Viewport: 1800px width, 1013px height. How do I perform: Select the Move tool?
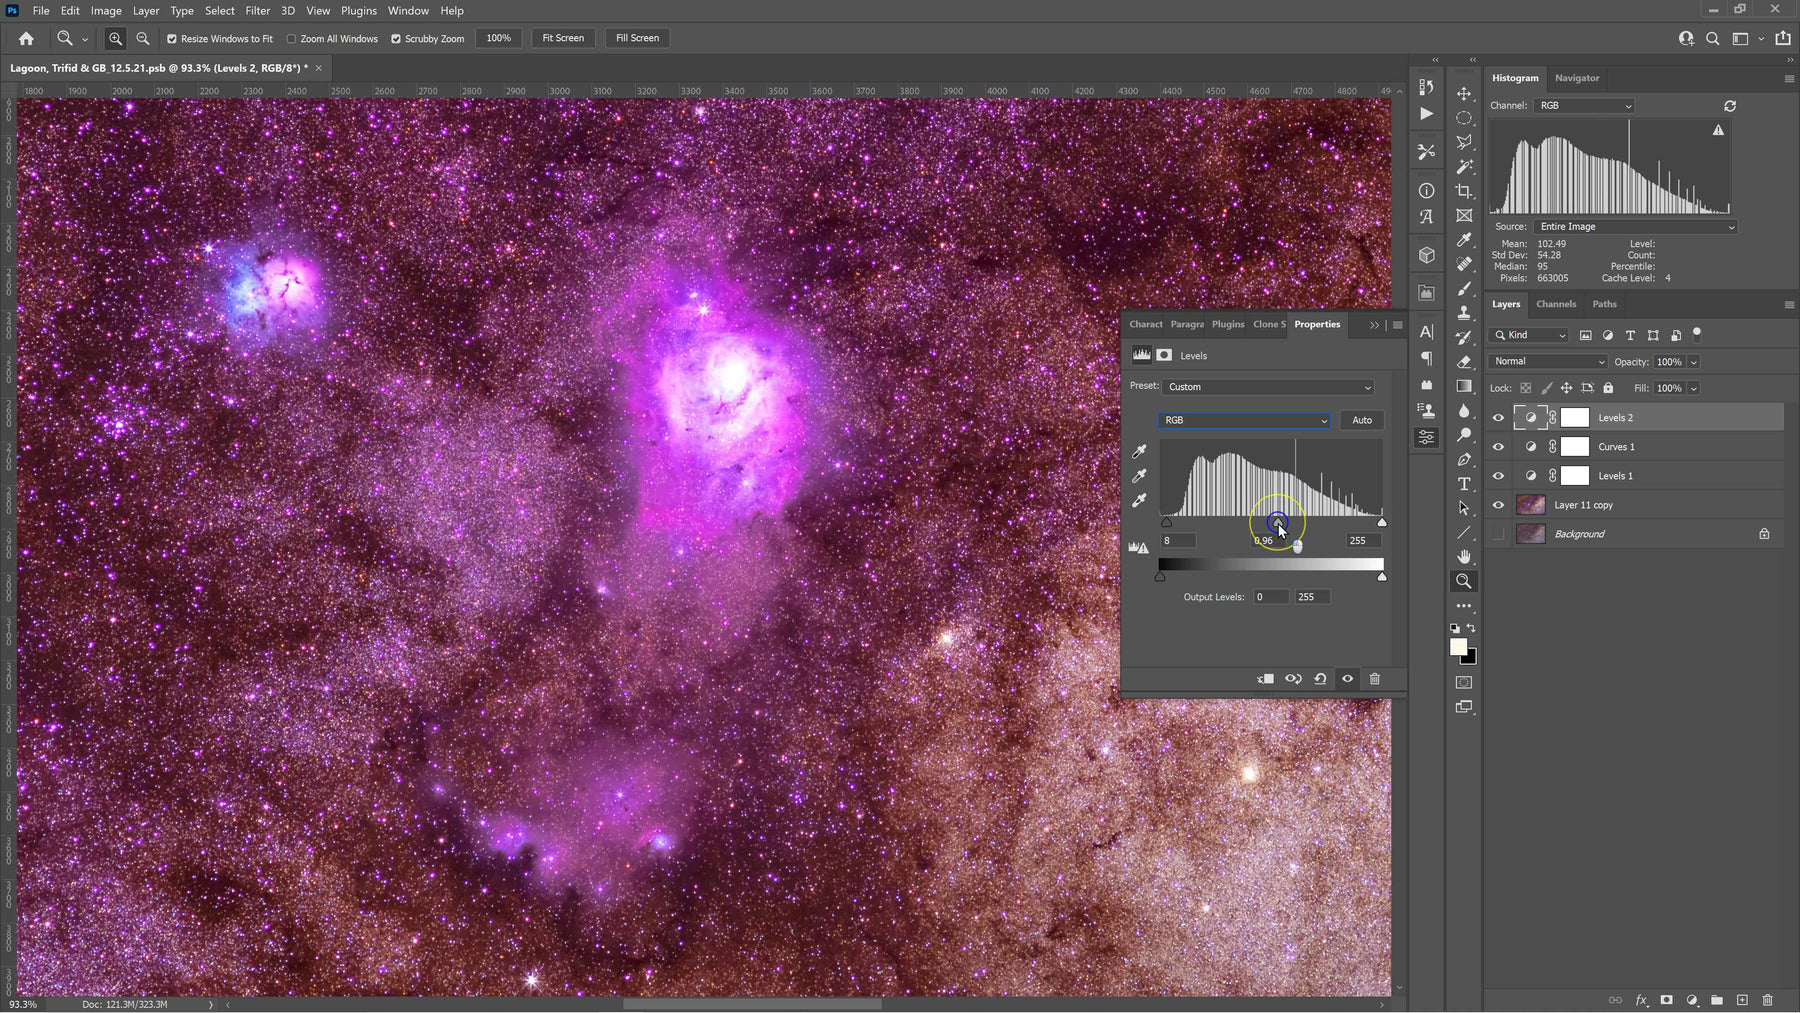click(x=1464, y=92)
